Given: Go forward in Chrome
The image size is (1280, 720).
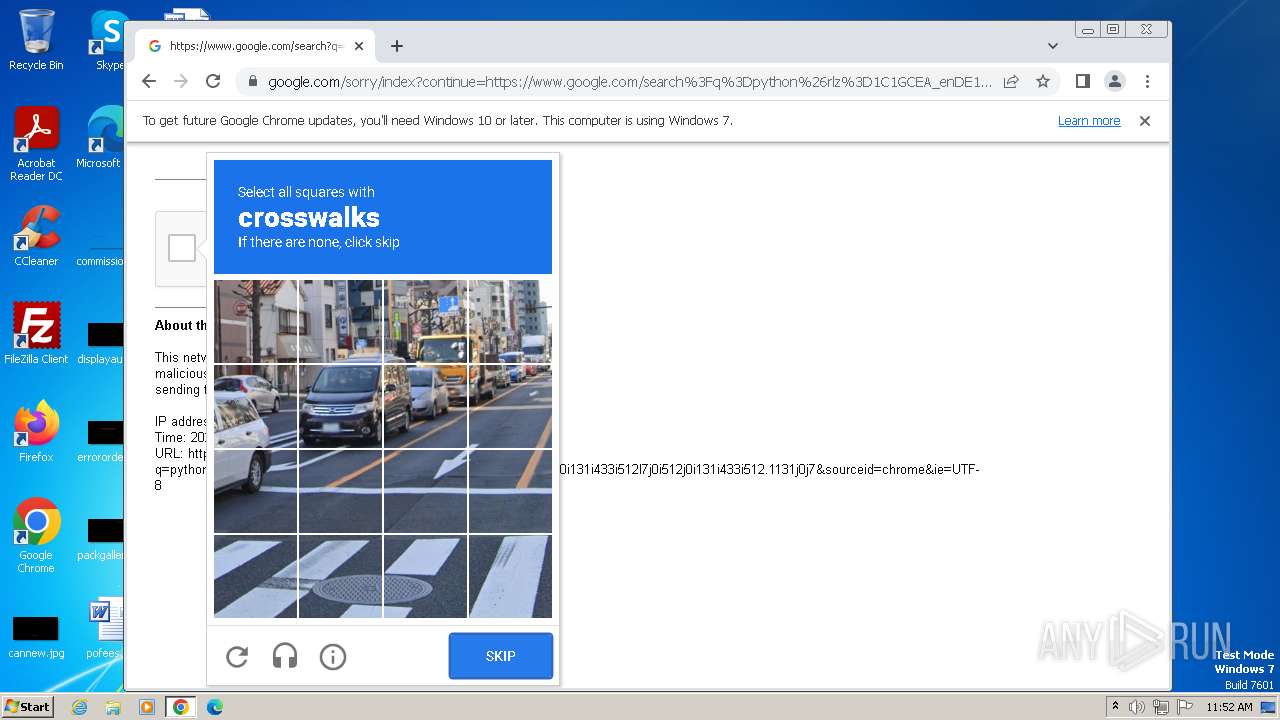Looking at the screenshot, I should [x=181, y=81].
